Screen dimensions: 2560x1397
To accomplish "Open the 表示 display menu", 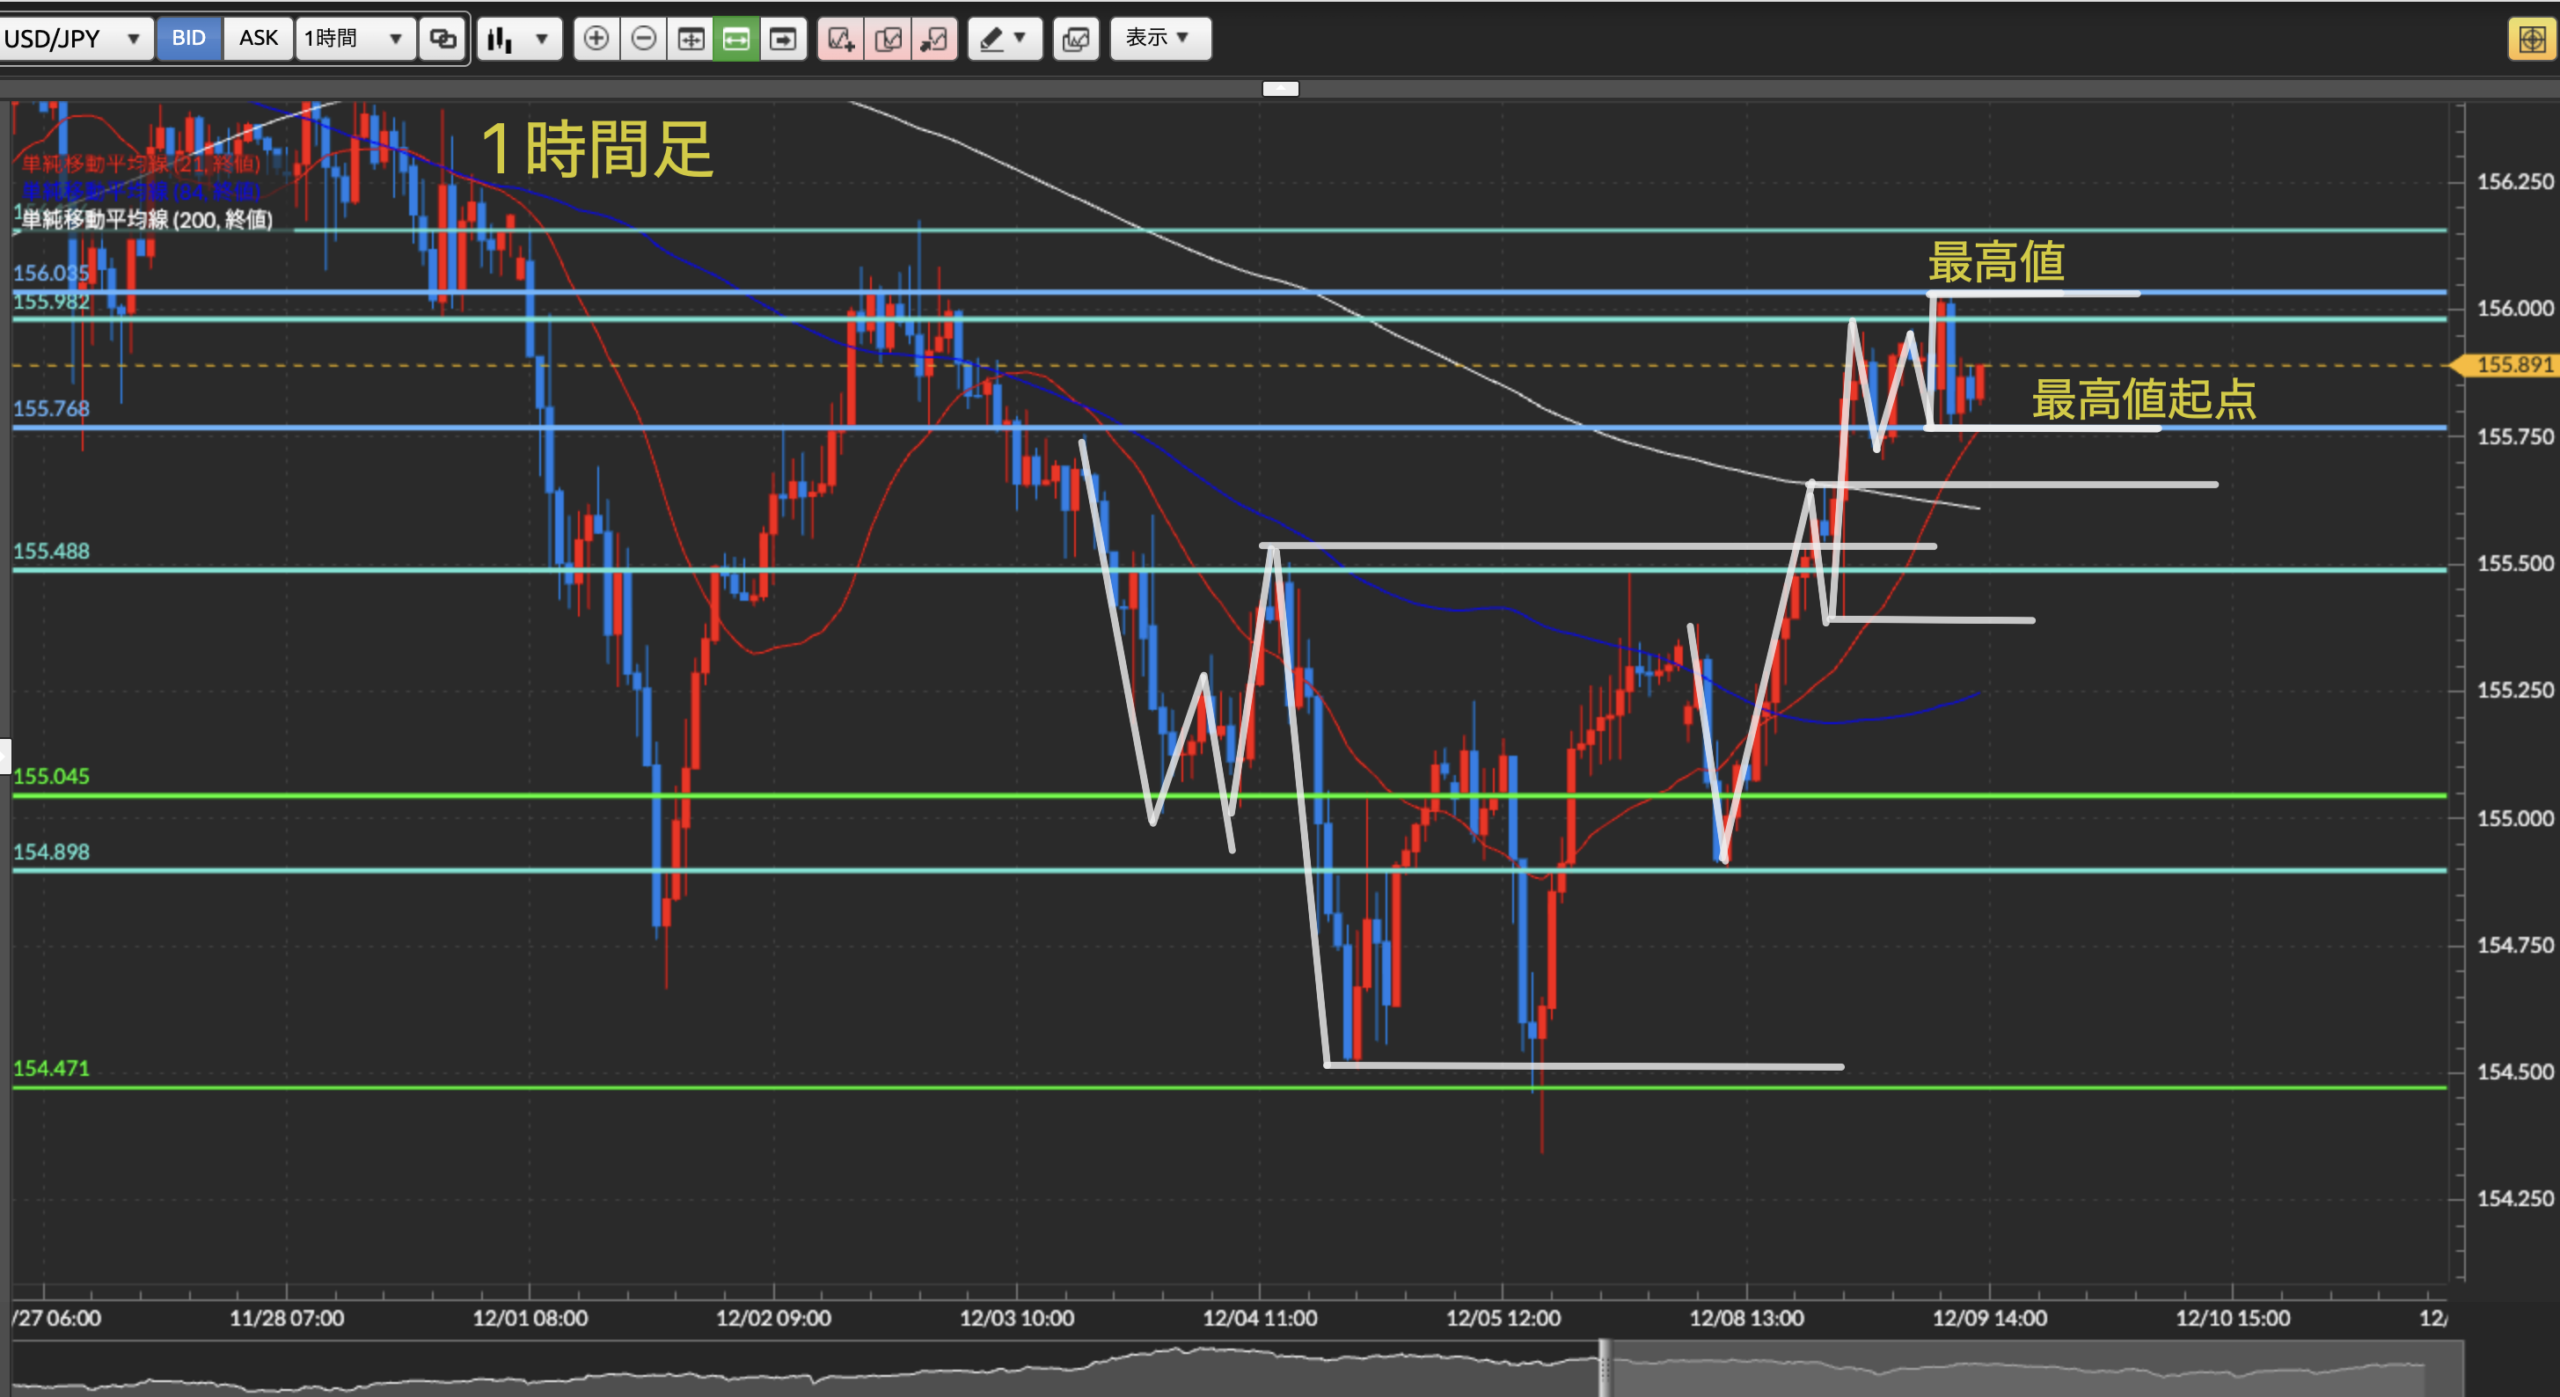I will (x=1159, y=38).
